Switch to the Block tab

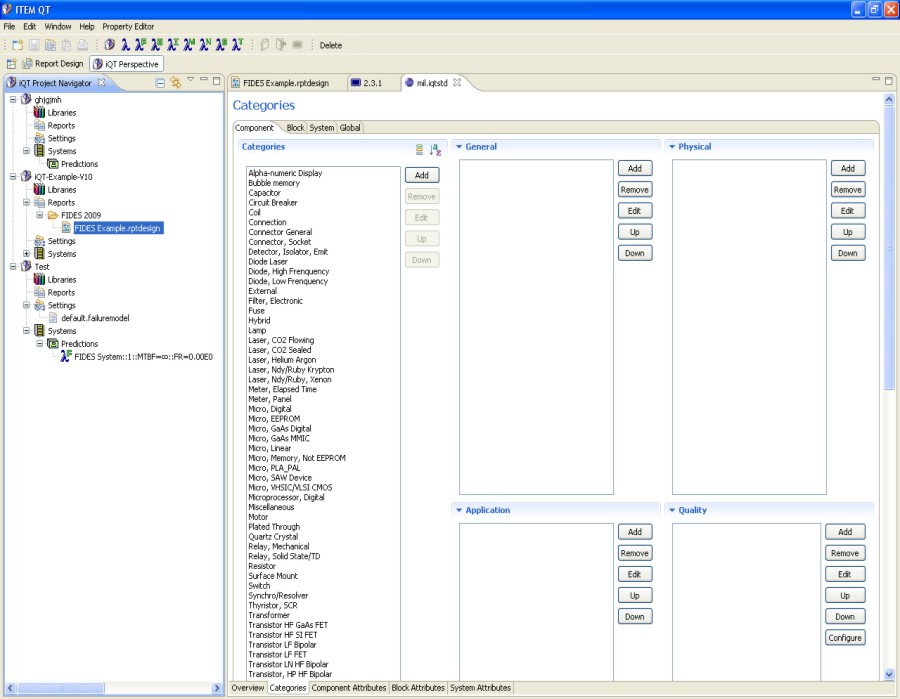(295, 128)
